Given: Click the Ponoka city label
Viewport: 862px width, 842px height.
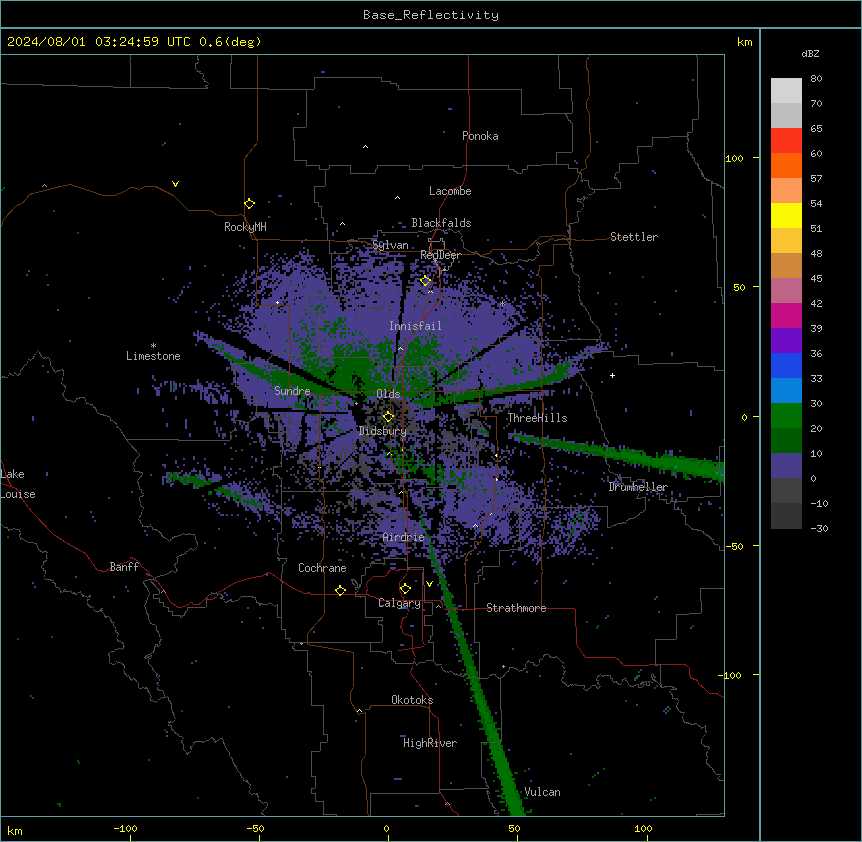Looking at the screenshot, I should point(480,136).
